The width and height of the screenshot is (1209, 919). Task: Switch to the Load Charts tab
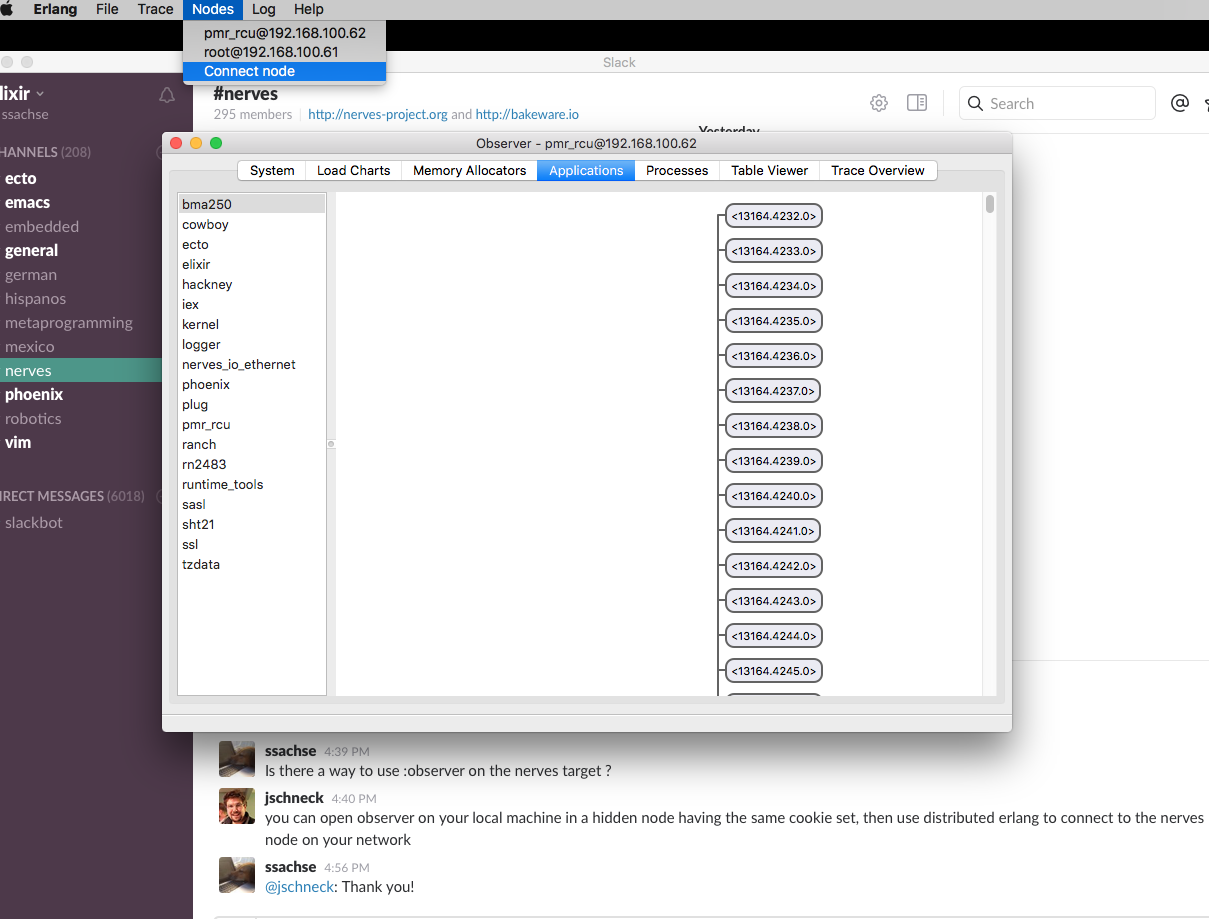(353, 170)
